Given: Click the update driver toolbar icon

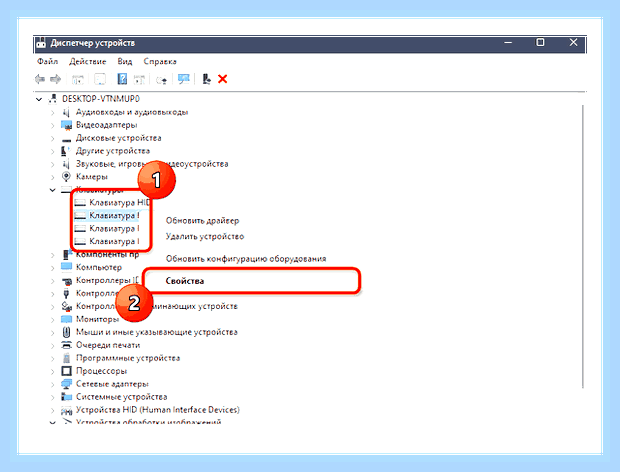Looking at the screenshot, I should 161,79.
